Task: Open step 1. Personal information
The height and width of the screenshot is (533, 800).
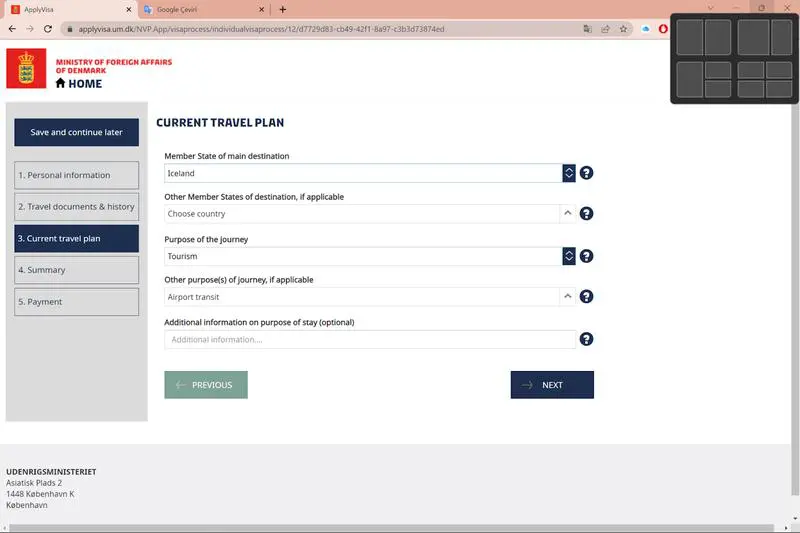Action: (77, 175)
